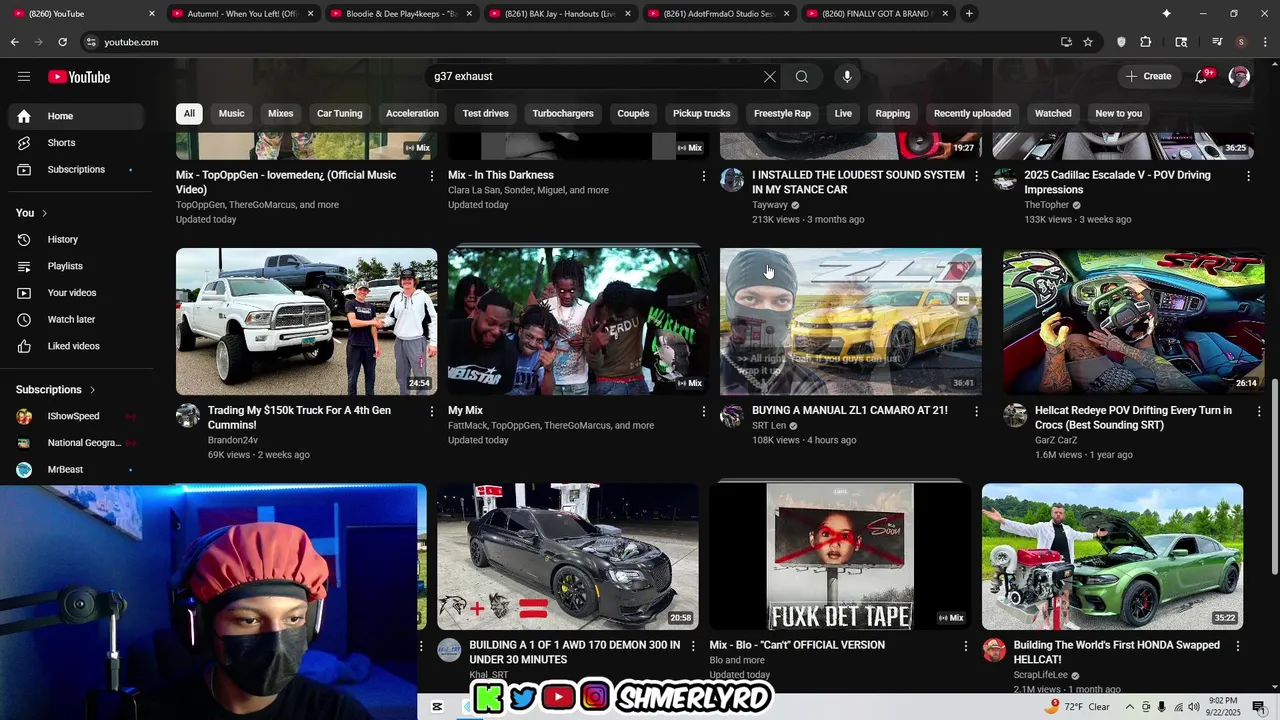The image size is (1280, 720).
Task: Select the Recently uploaded filter chip
Action: click(x=972, y=114)
